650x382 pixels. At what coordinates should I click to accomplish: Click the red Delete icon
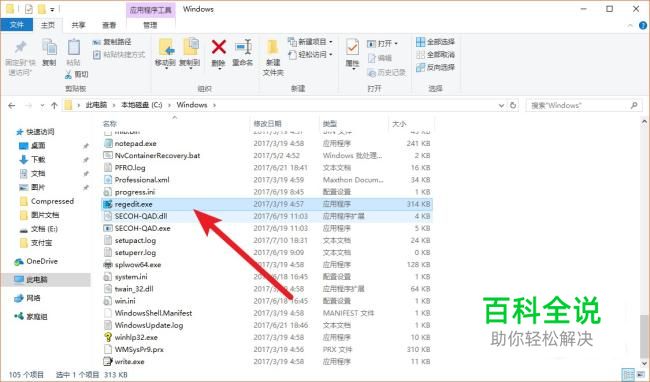pyautogui.click(x=218, y=47)
